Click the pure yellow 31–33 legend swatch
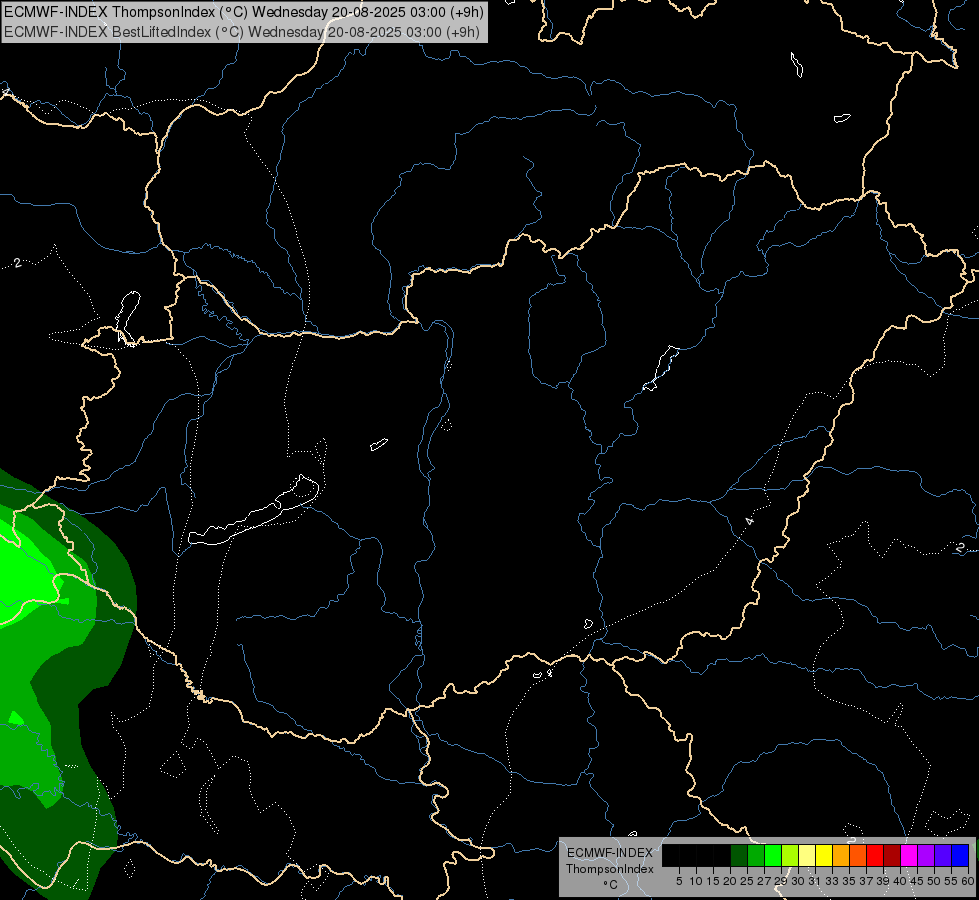Image resolution: width=979 pixels, height=900 pixels. pyautogui.click(x=824, y=855)
